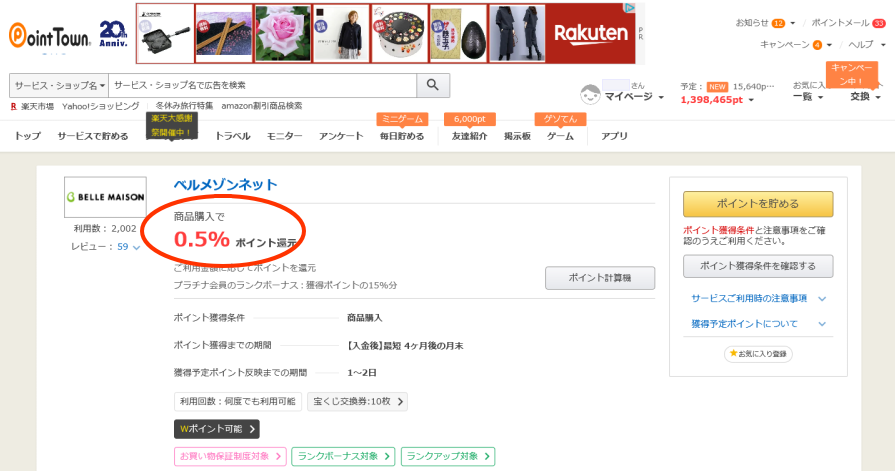The height and width of the screenshot is (471, 895).
Task: Open the Yahoo!ショッピング quick link
Action: coord(100,106)
